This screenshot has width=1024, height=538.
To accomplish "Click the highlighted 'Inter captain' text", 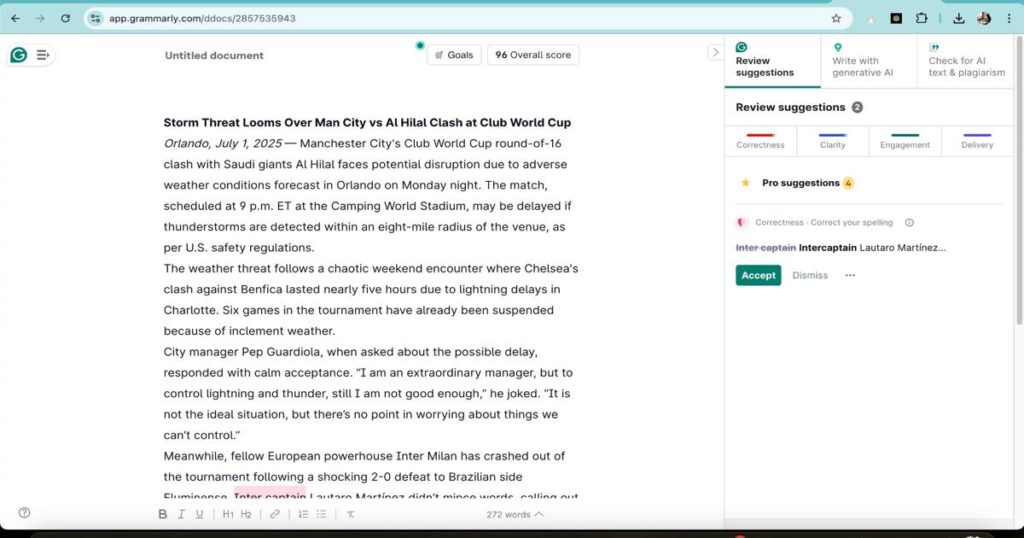I will pos(270,494).
